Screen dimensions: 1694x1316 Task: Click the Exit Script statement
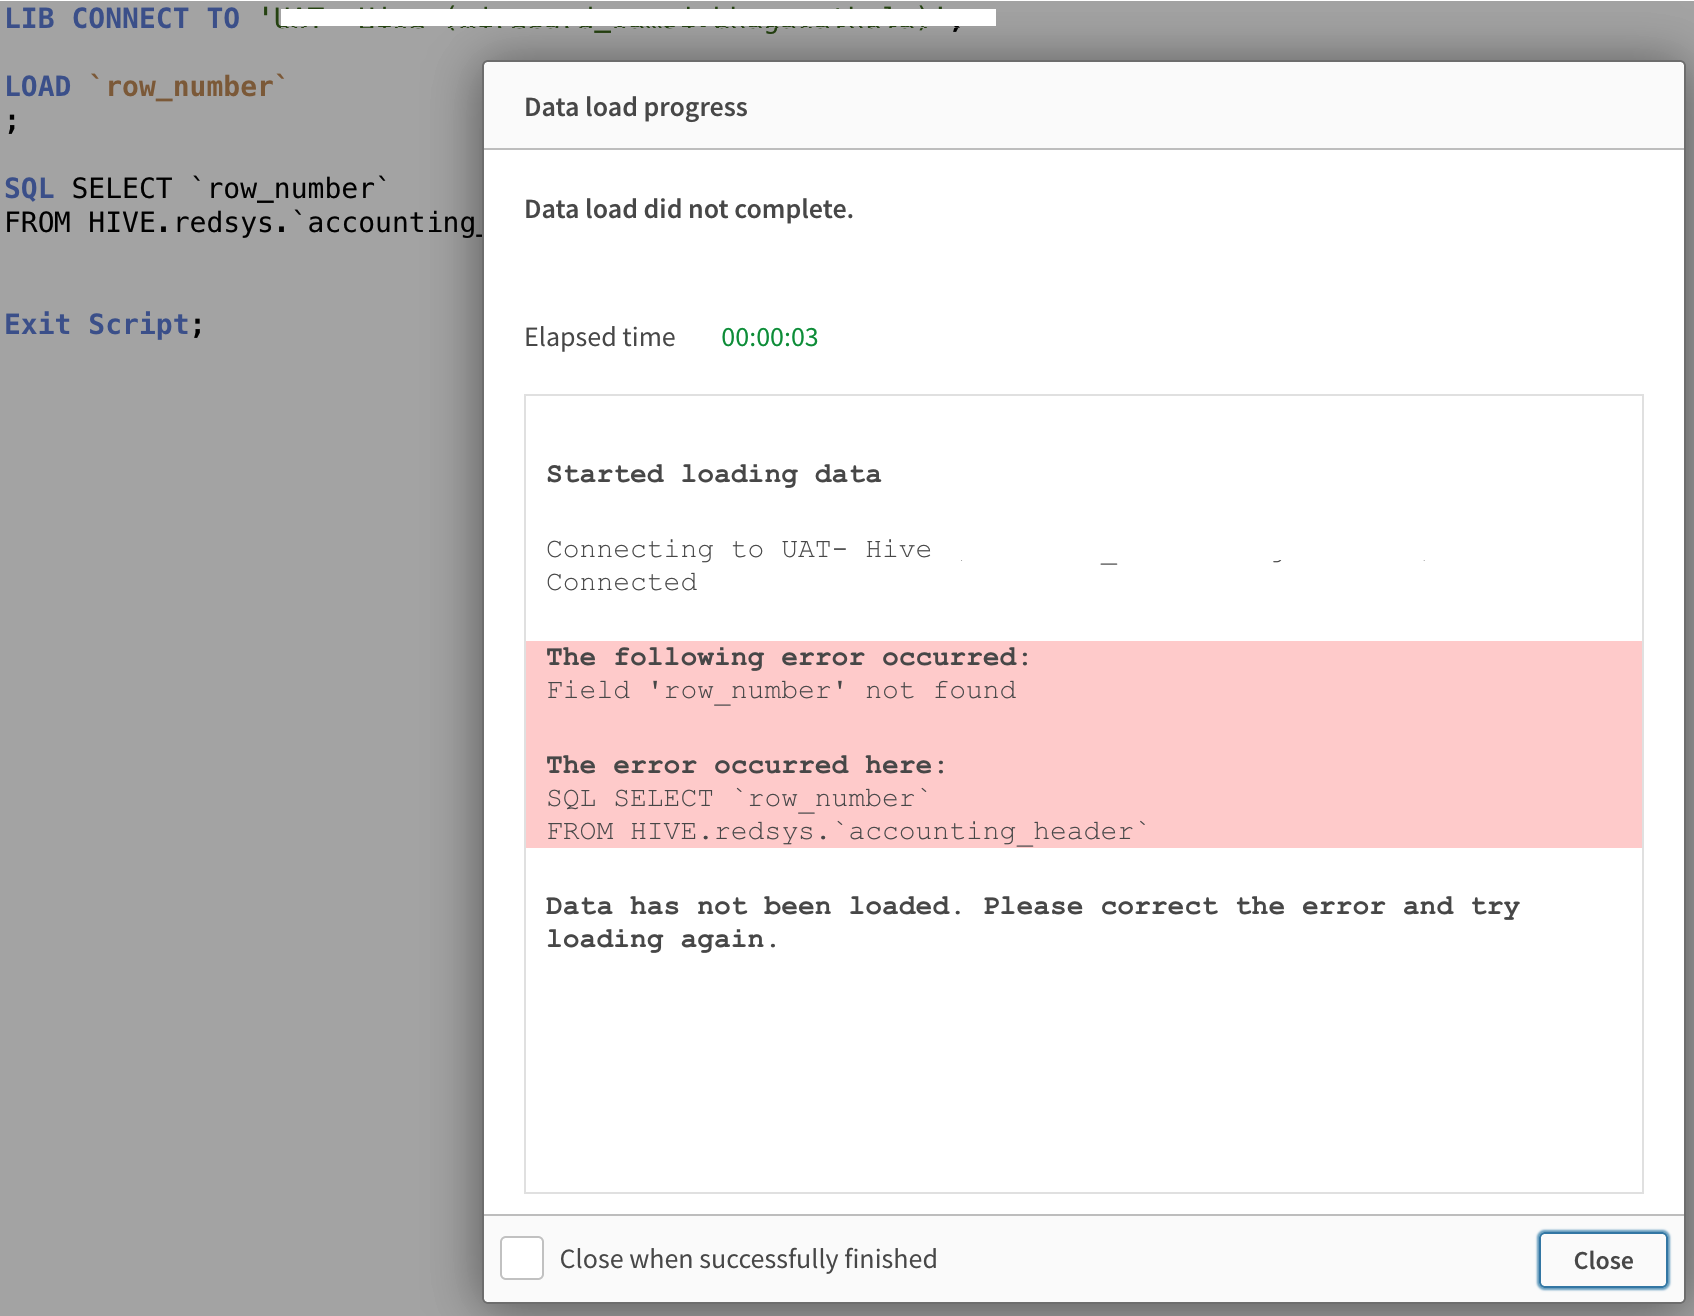(x=103, y=323)
